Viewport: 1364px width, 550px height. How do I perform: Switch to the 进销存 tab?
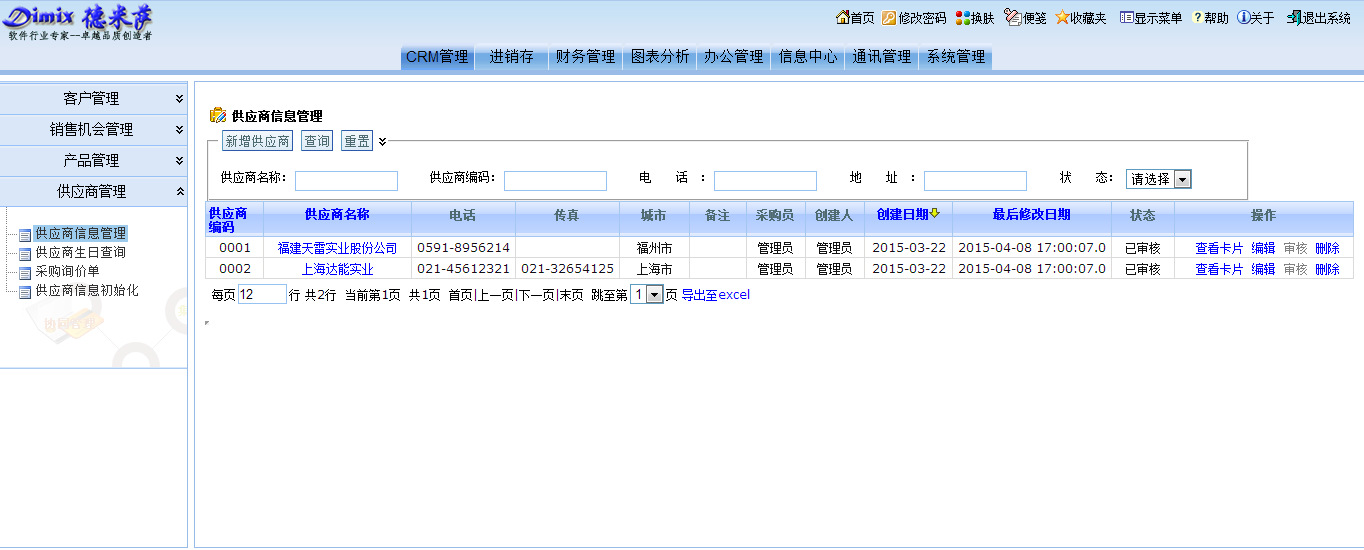511,57
